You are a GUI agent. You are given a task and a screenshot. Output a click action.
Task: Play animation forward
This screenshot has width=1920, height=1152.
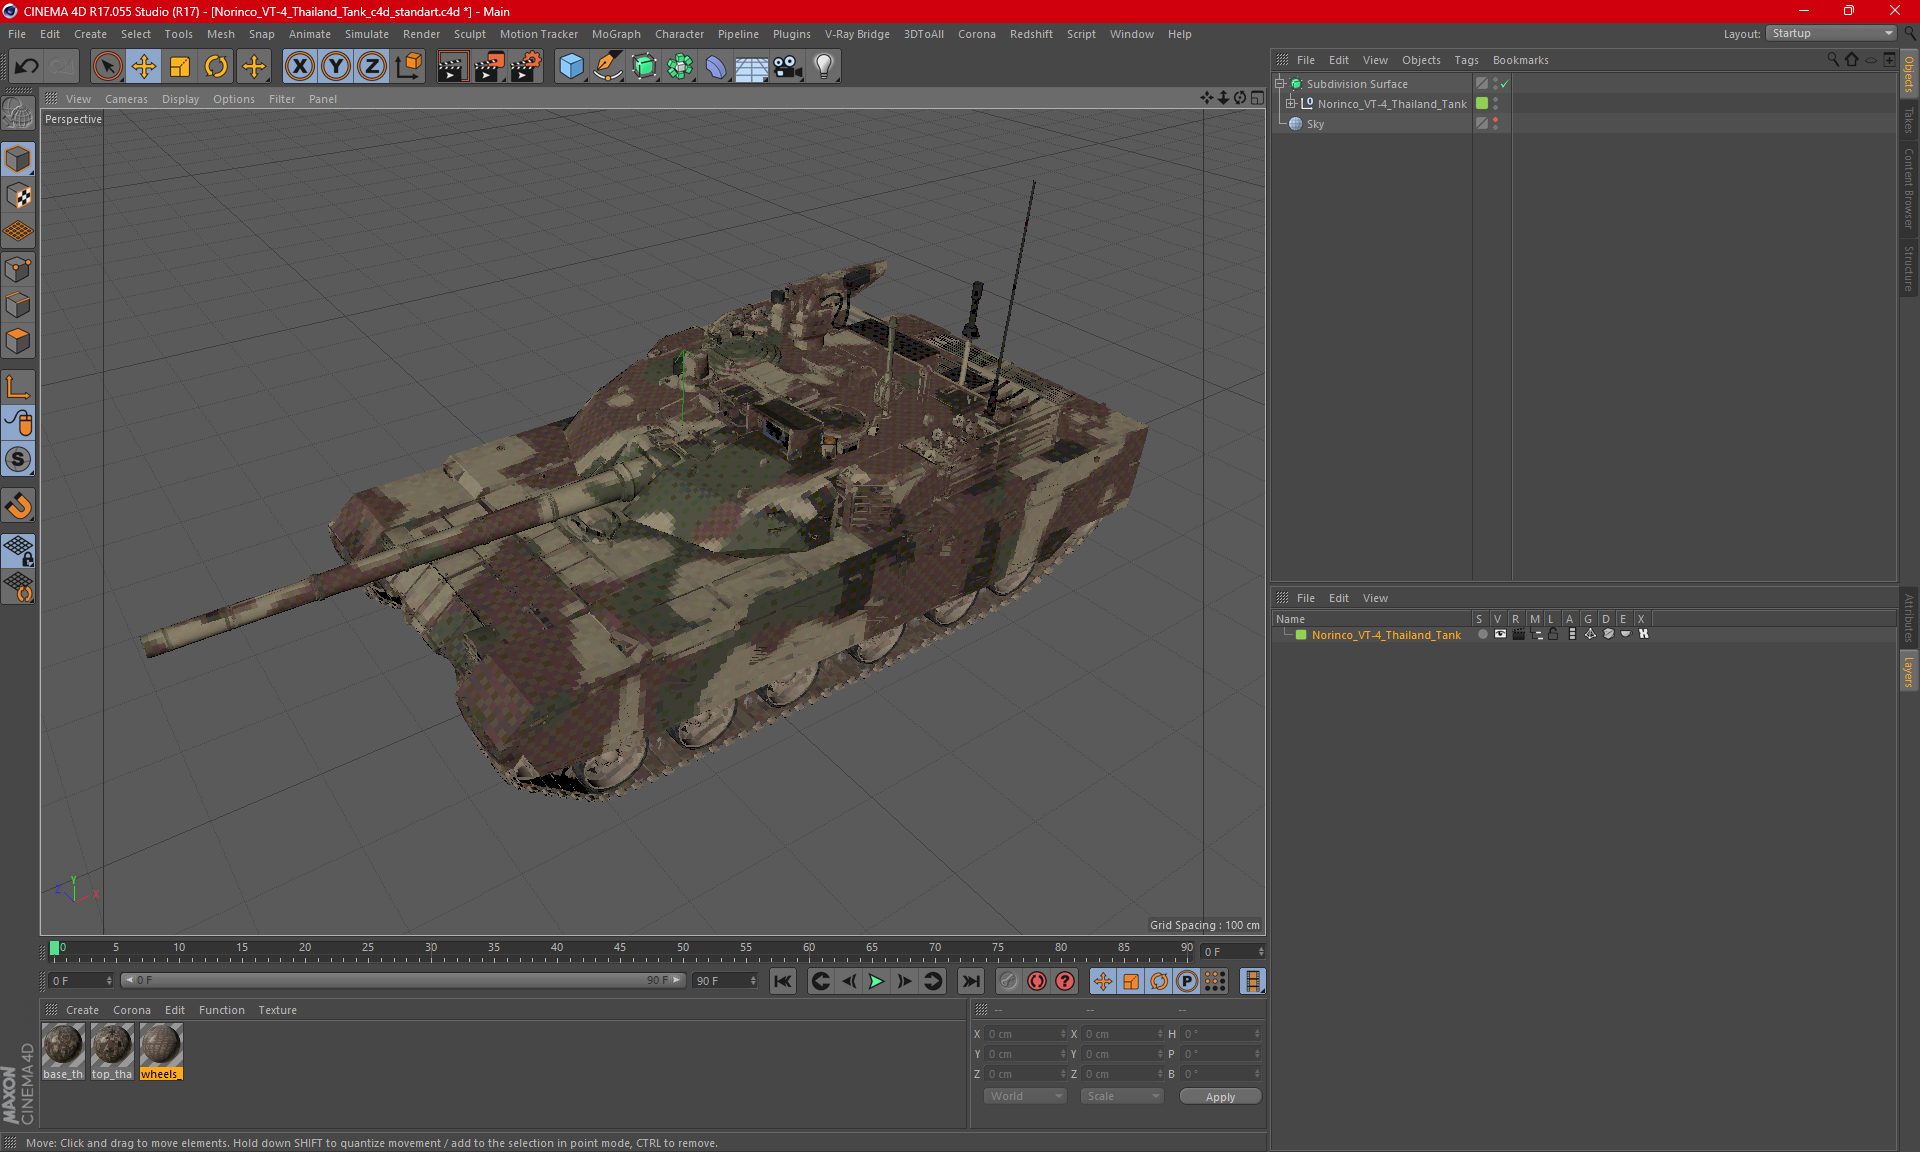pos(876,981)
